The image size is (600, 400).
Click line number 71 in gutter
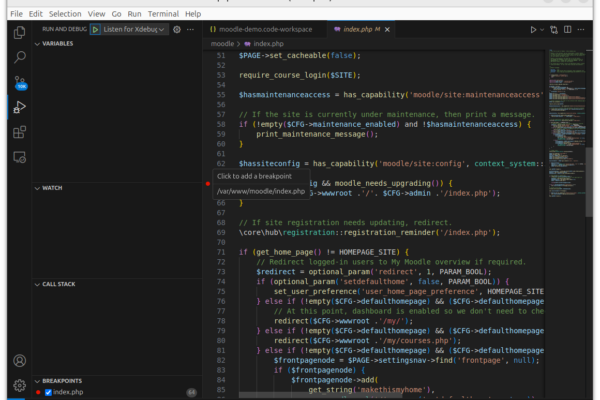click(221, 252)
